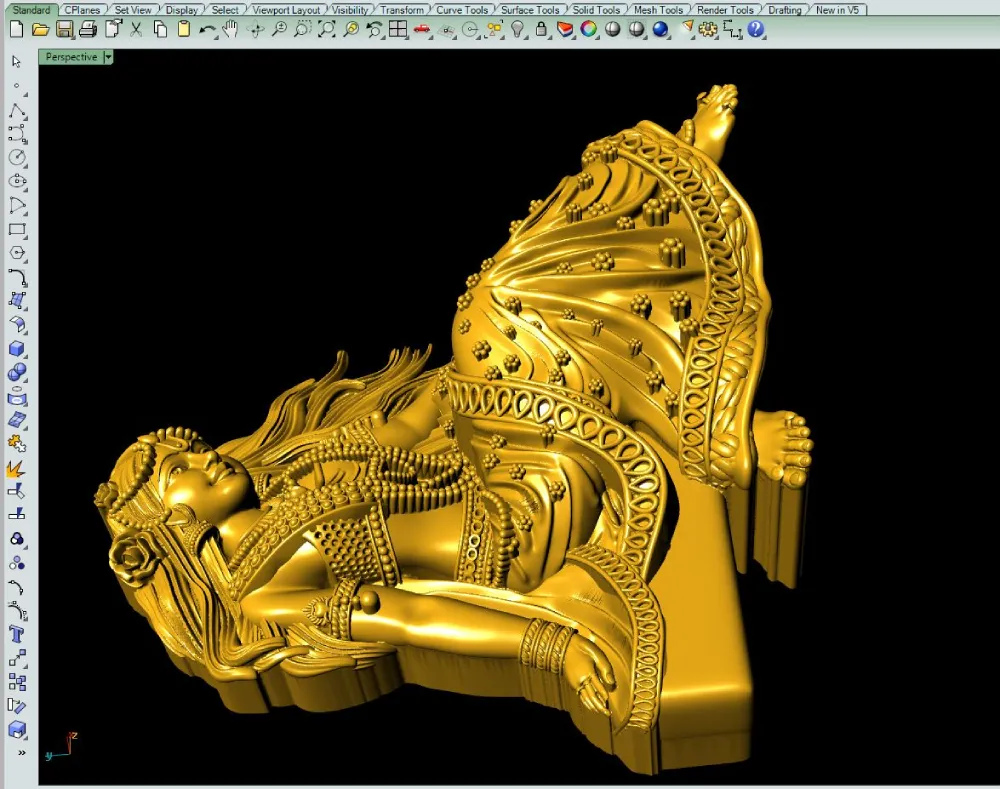Open the Solid Tools tab
Image resolution: width=1000 pixels, height=789 pixels.
(x=596, y=10)
